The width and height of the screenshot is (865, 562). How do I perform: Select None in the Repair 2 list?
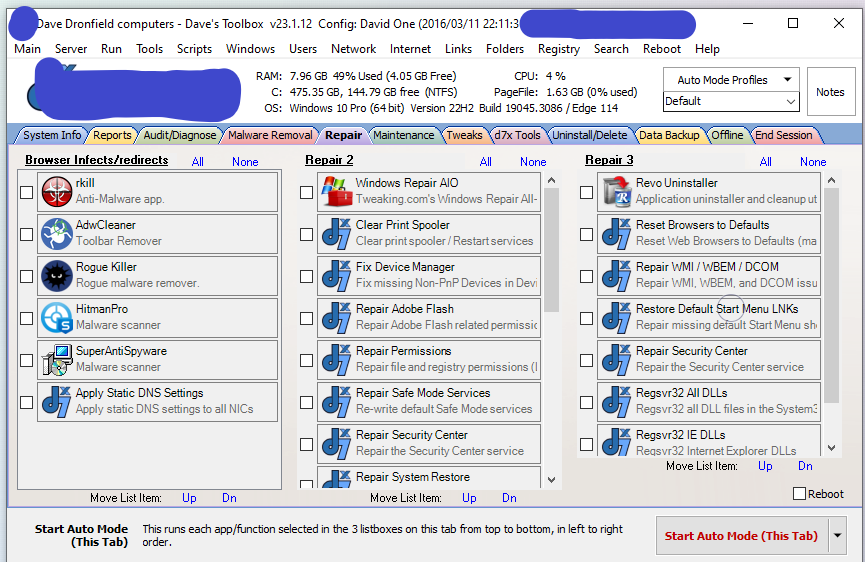click(533, 162)
